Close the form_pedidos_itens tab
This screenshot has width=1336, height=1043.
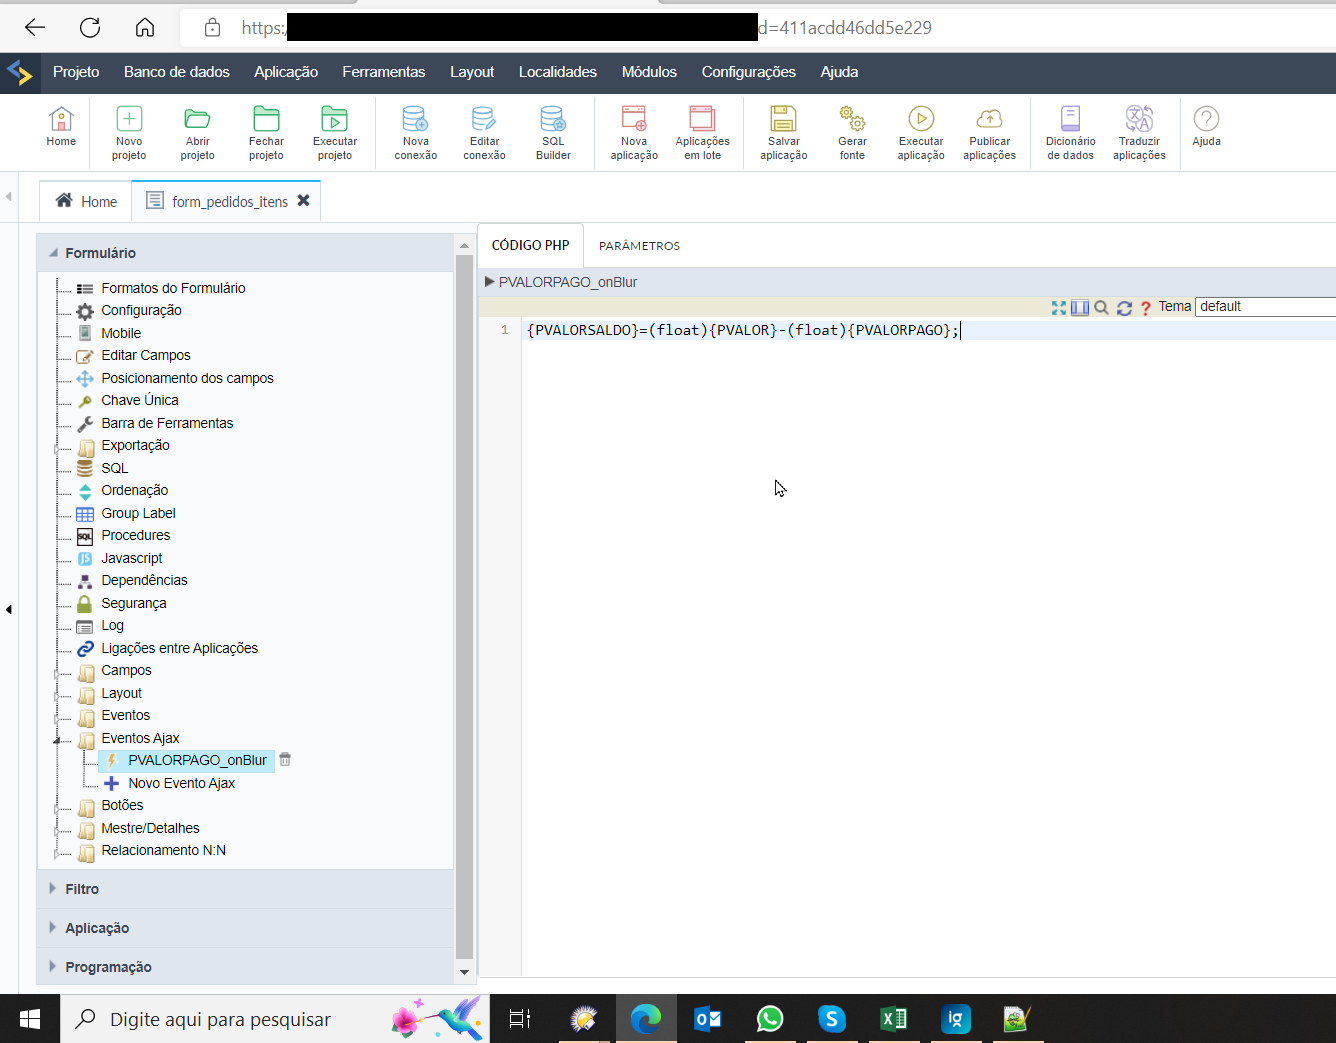[x=303, y=201]
